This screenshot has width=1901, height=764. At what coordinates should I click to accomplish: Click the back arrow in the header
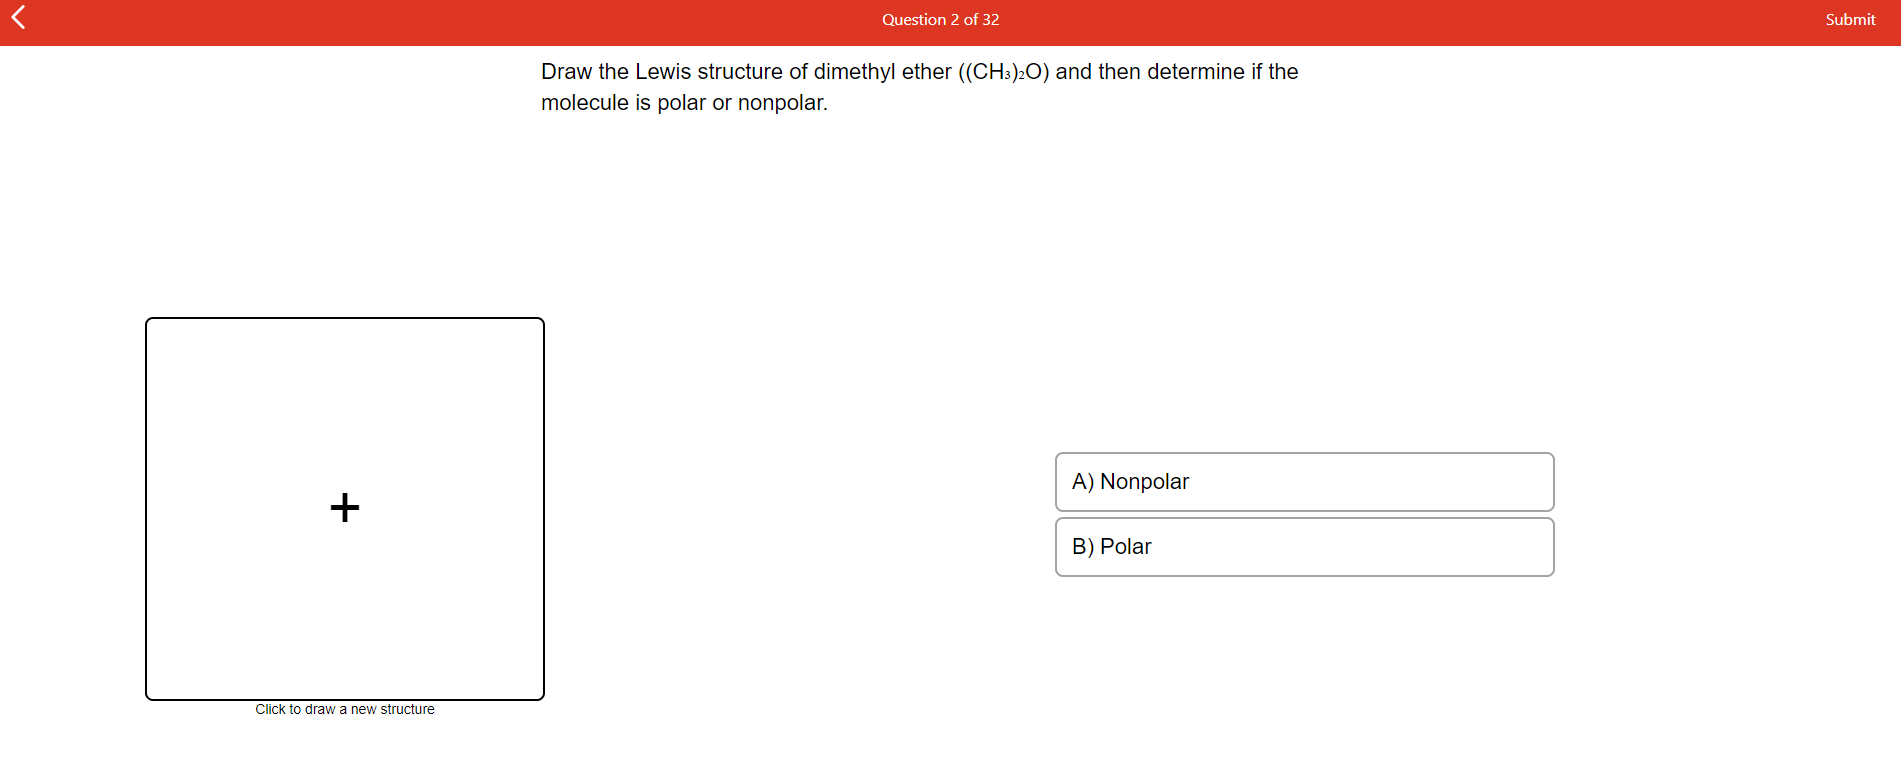tap(18, 18)
